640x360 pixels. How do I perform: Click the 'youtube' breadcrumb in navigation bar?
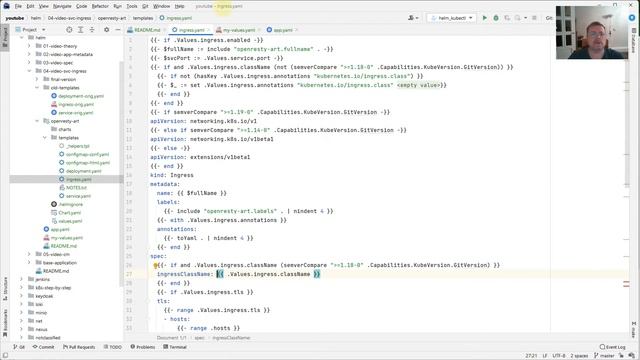(x=15, y=18)
